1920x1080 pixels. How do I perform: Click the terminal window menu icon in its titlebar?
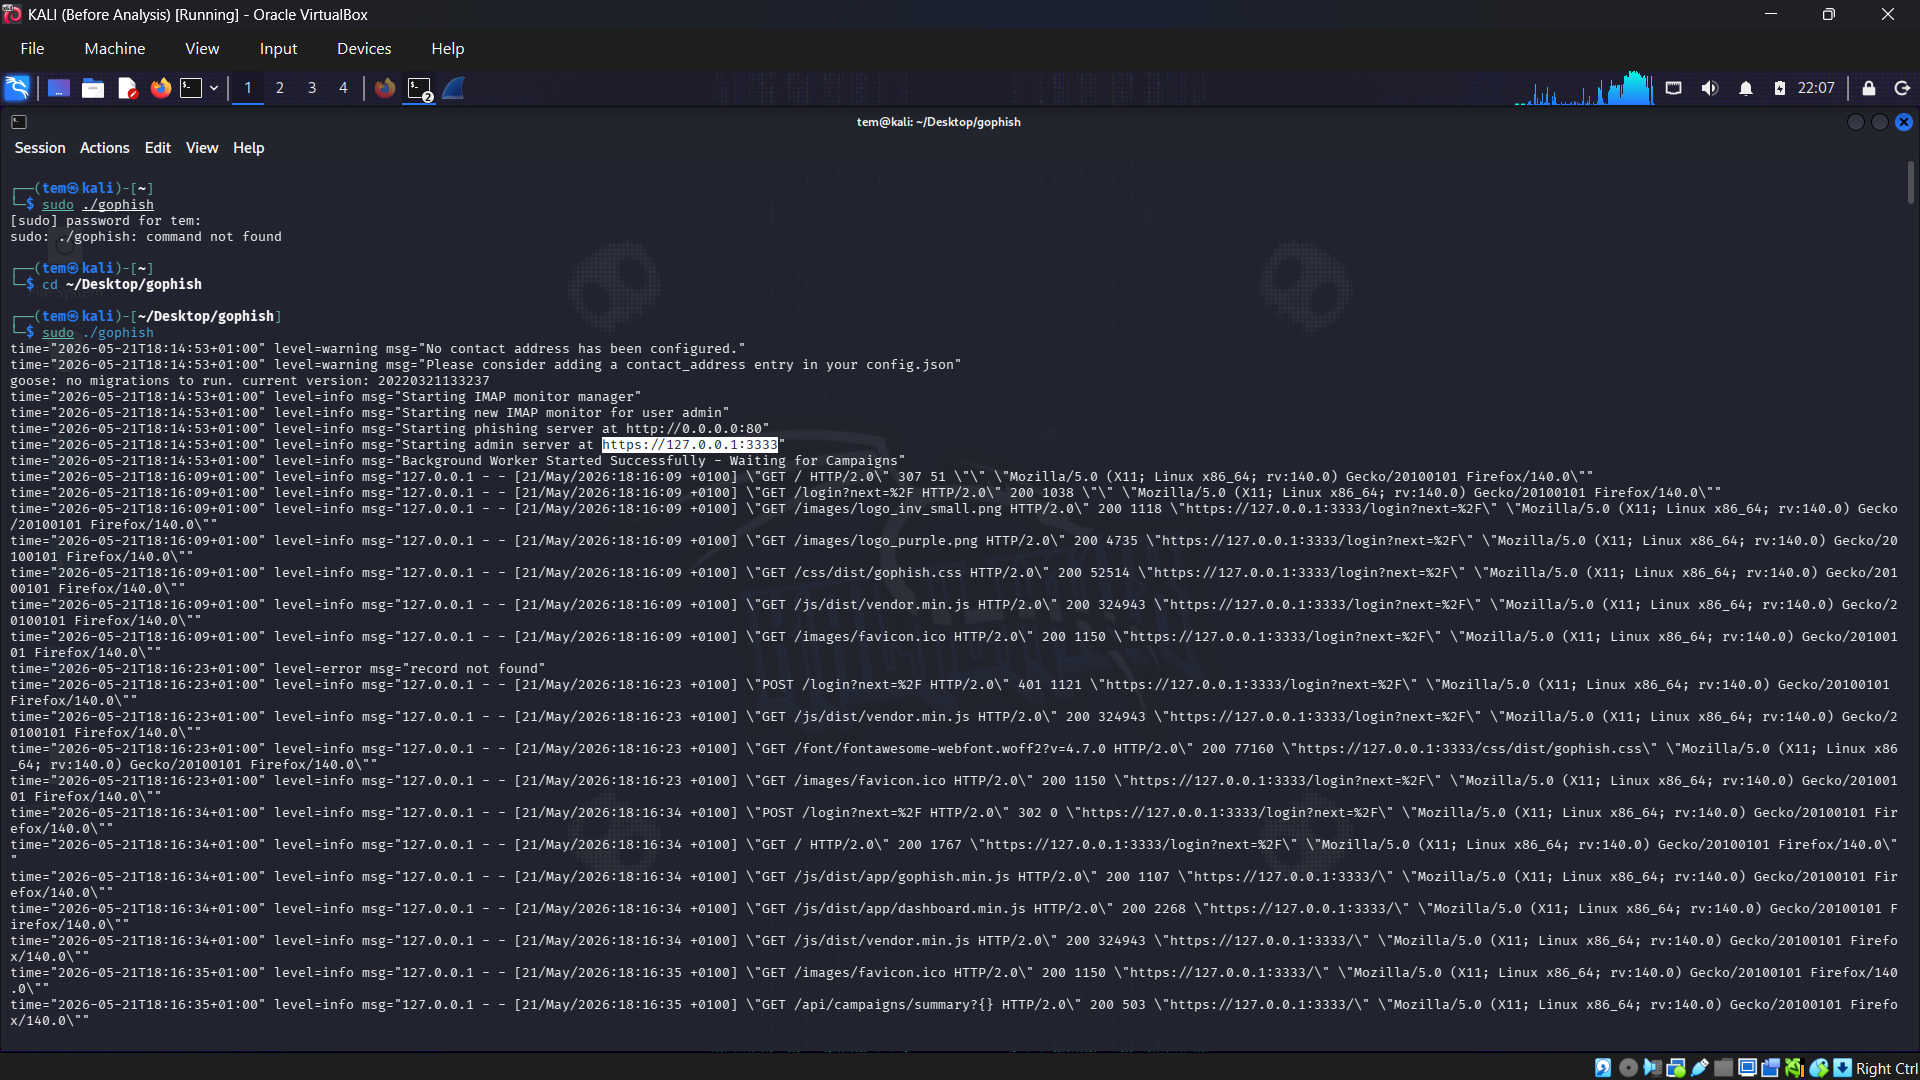click(x=19, y=122)
